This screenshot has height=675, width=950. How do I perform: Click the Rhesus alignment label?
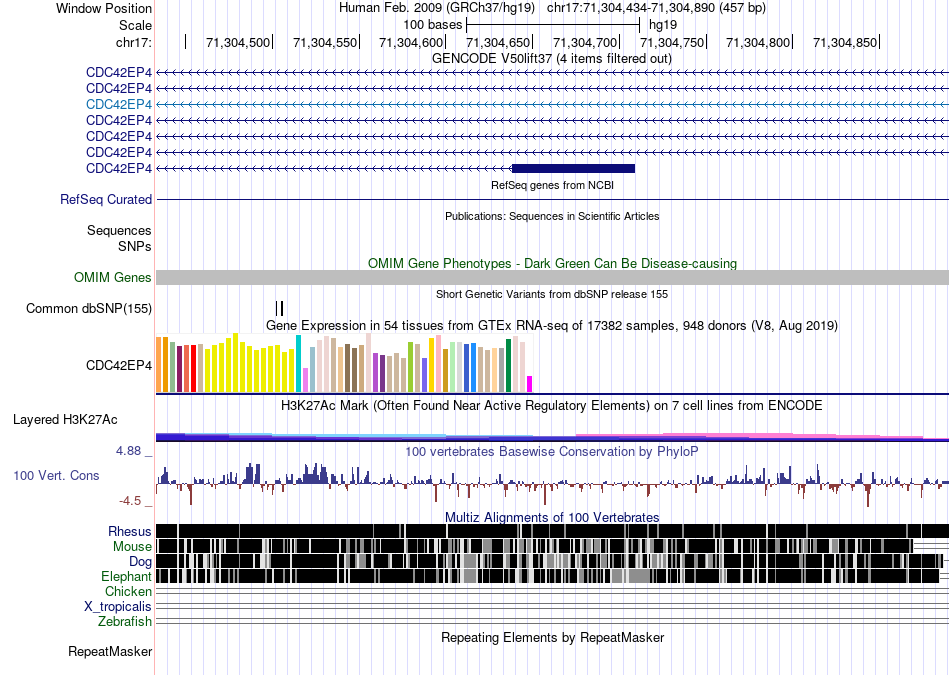coord(130,531)
